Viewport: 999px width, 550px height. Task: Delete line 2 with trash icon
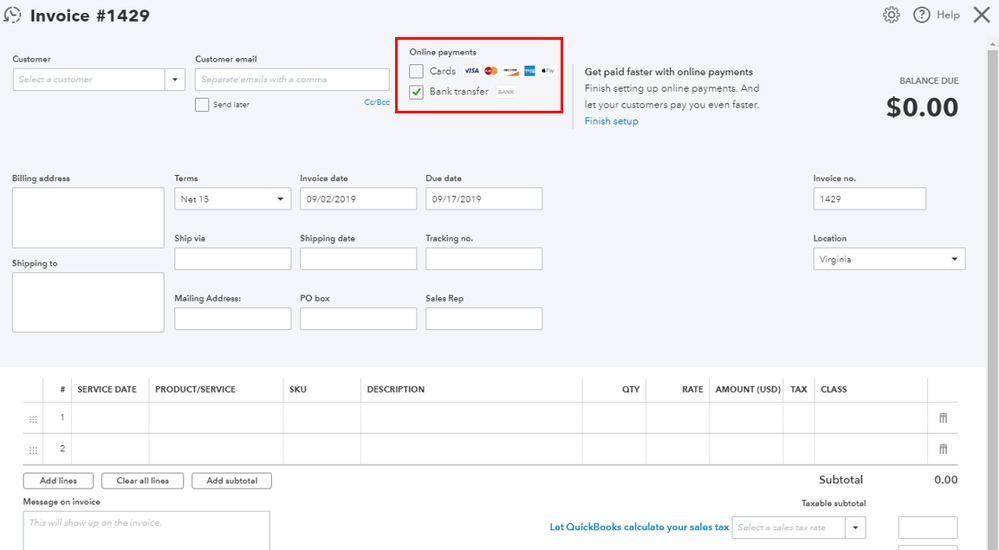click(943, 449)
